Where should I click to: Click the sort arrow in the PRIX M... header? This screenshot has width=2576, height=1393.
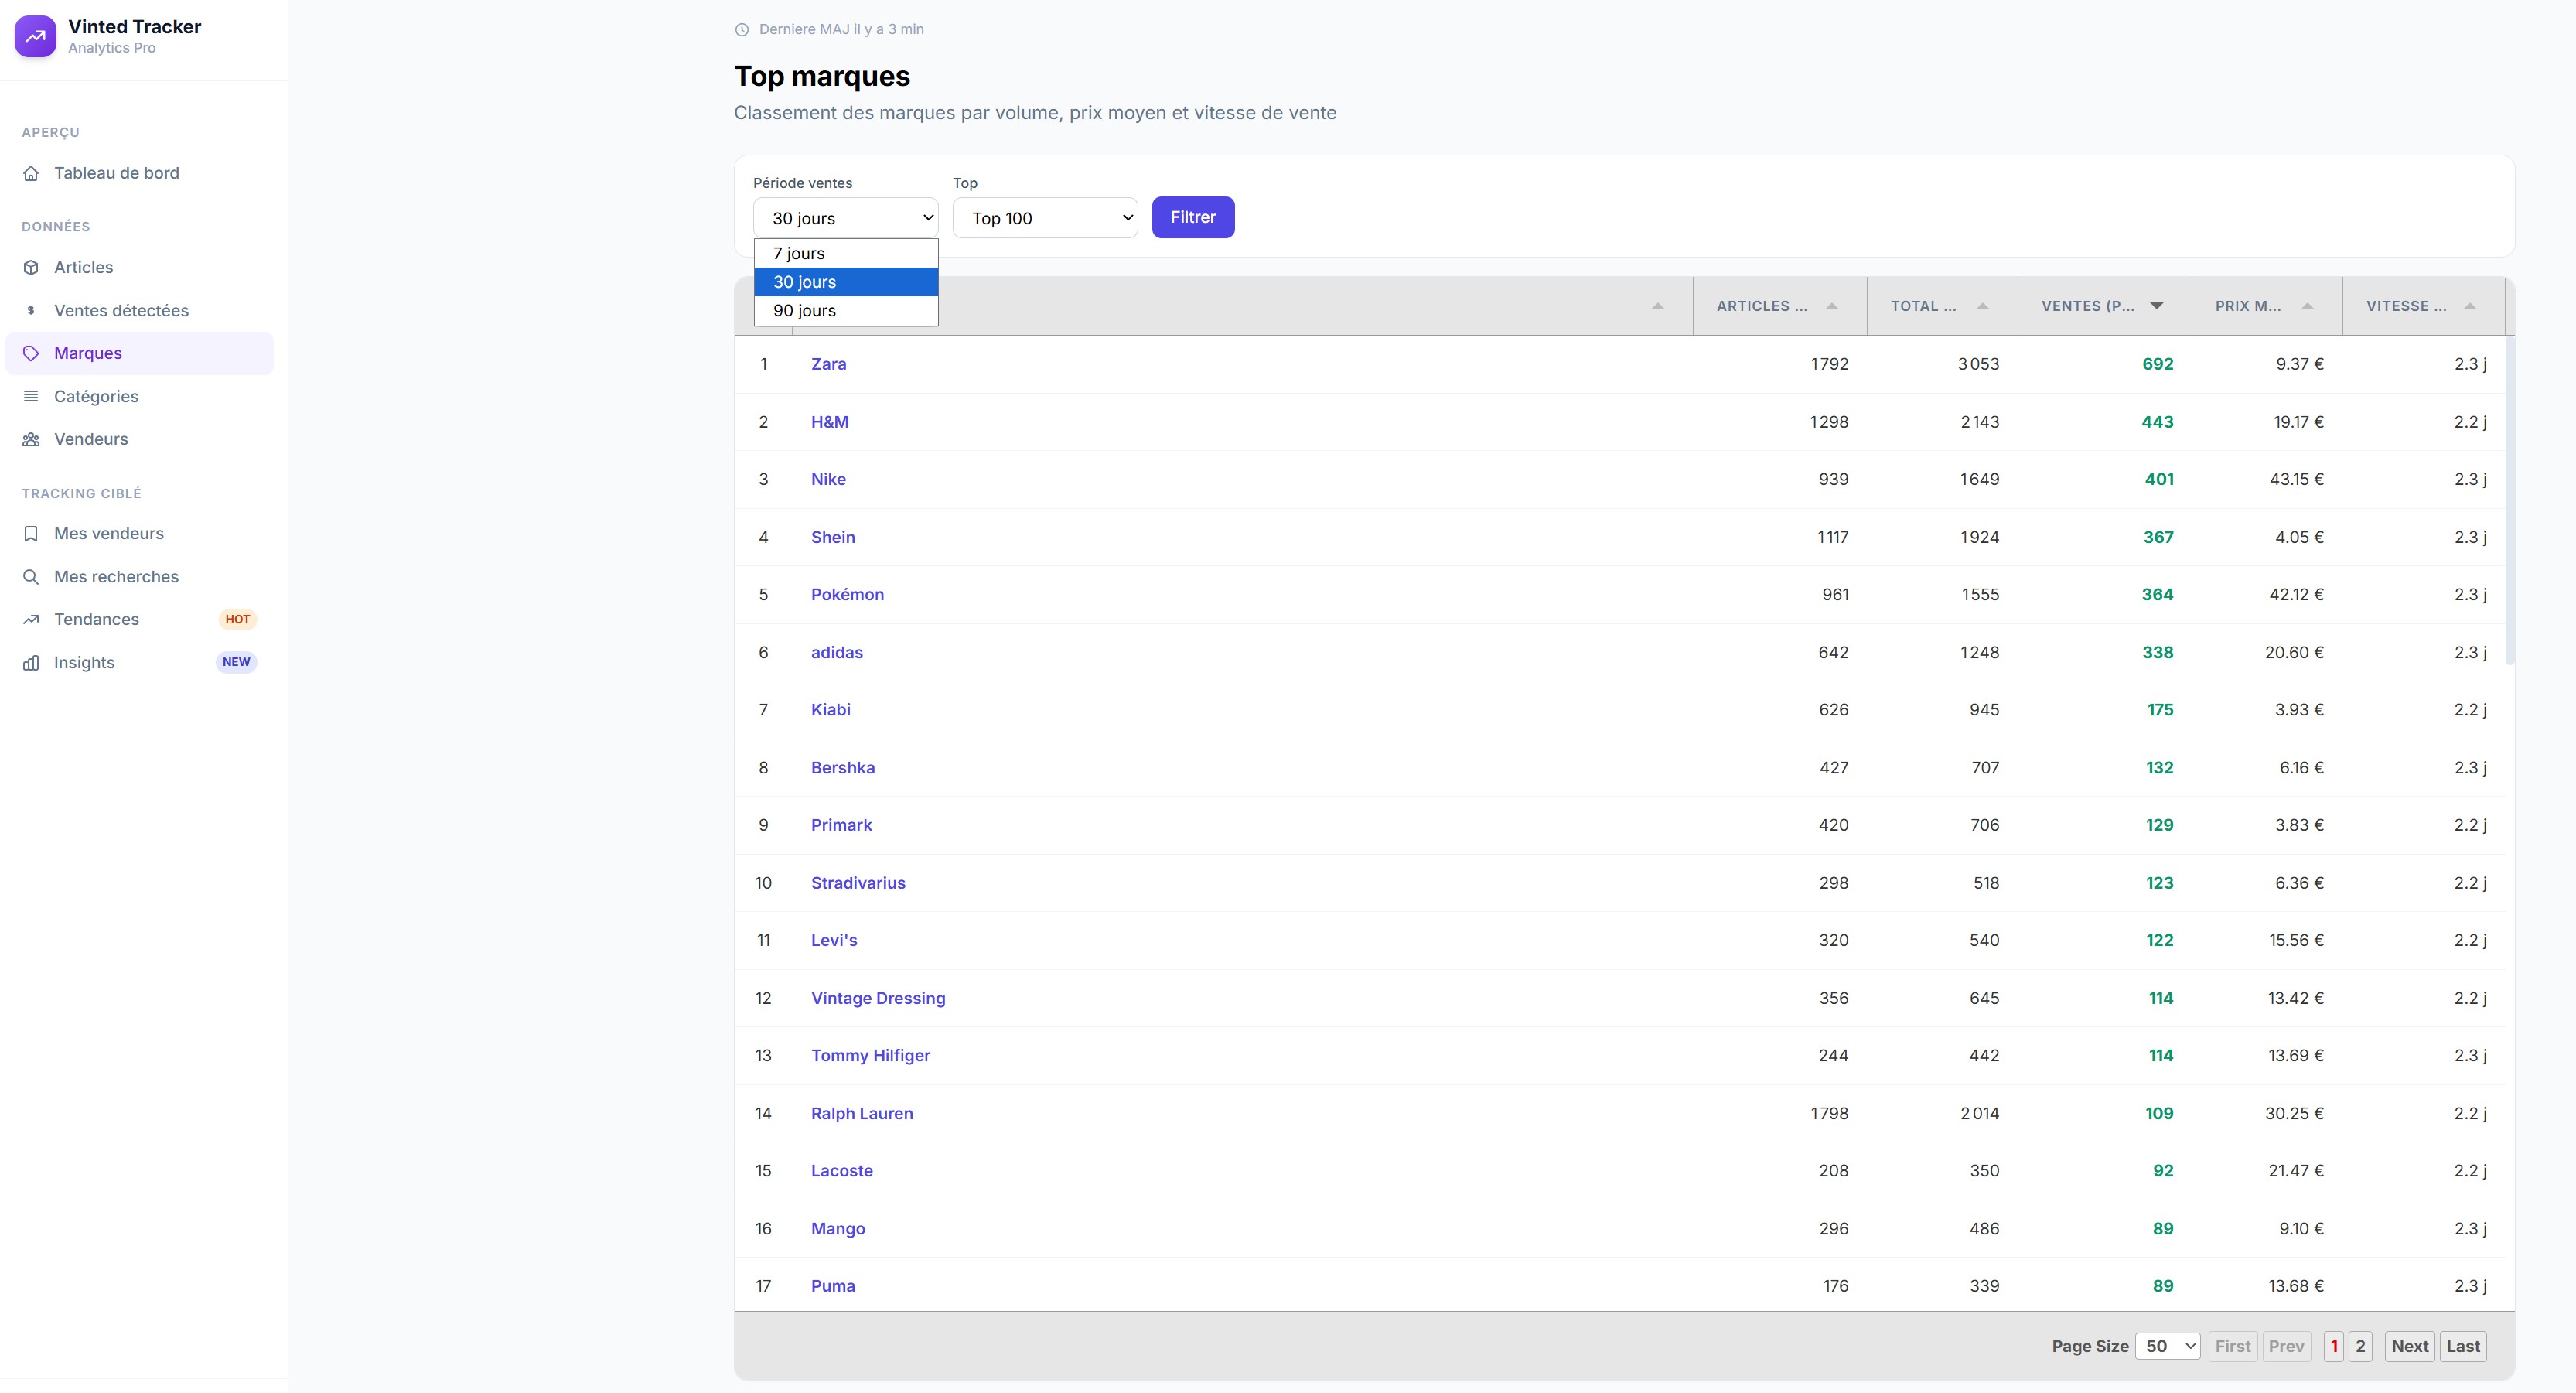click(2308, 306)
